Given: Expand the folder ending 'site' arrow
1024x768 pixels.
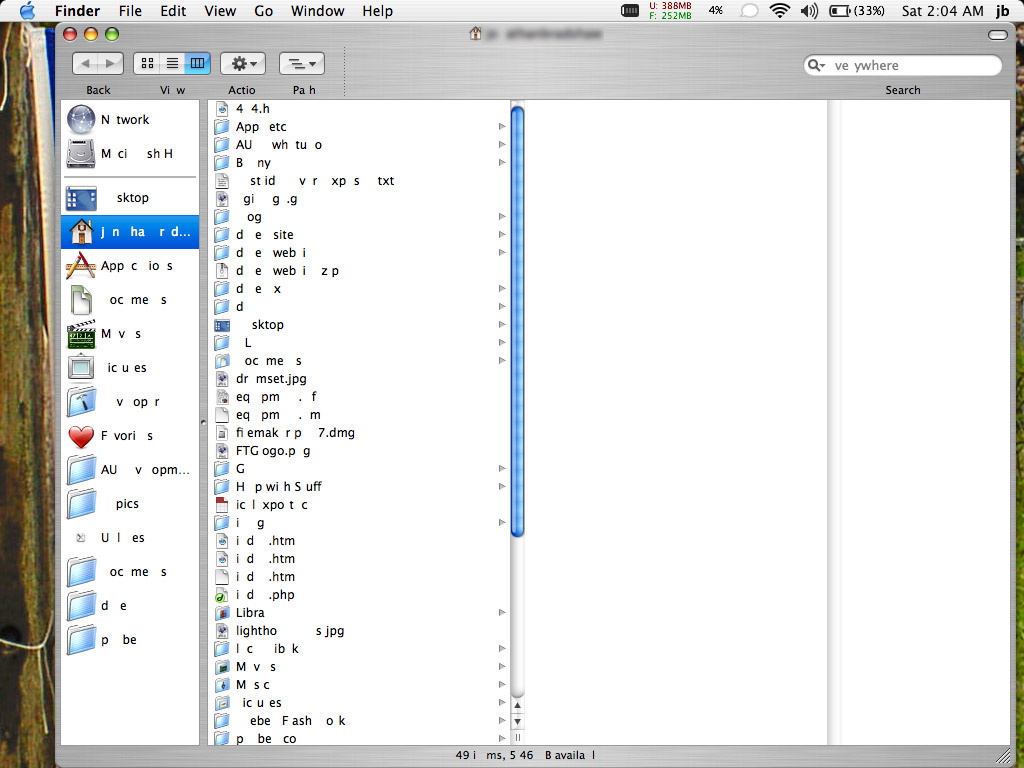Looking at the screenshot, I should [502, 234].
